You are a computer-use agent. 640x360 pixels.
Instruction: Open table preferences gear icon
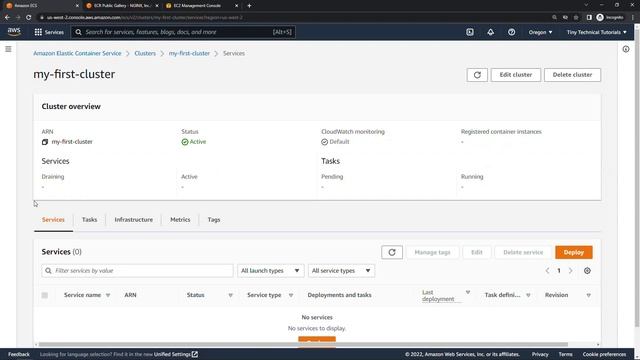(587, 271)
